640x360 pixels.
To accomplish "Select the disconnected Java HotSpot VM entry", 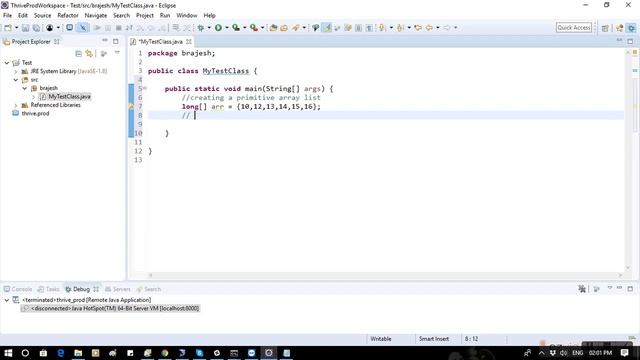I will coord(115,309).
